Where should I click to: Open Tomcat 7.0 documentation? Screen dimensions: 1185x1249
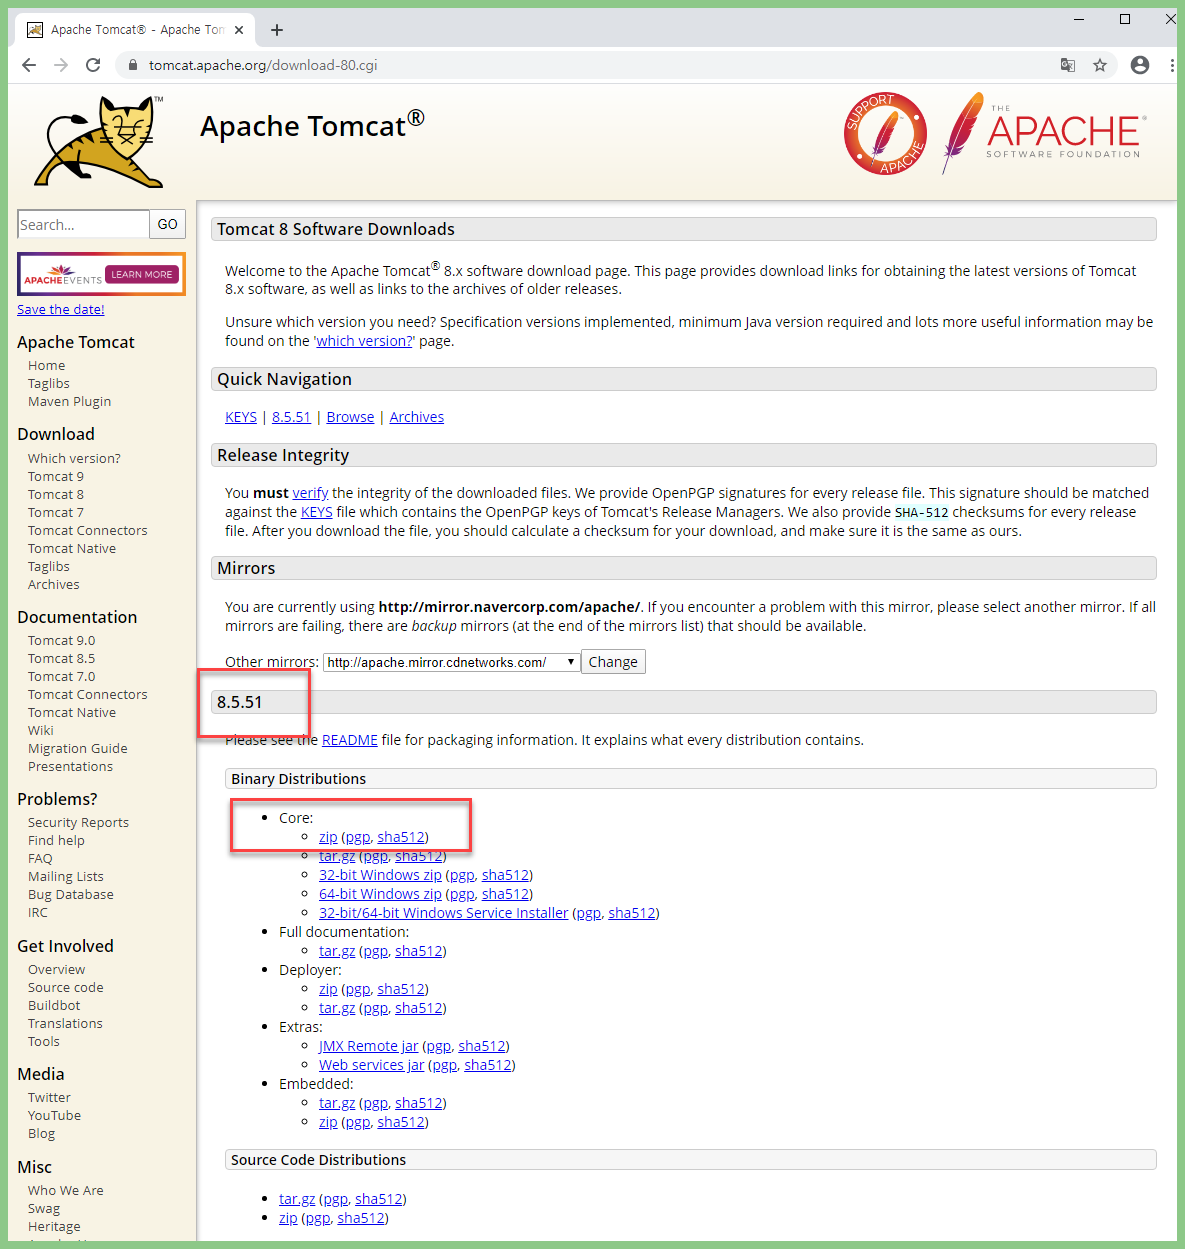pyautogui.click(x=62, y=677)
